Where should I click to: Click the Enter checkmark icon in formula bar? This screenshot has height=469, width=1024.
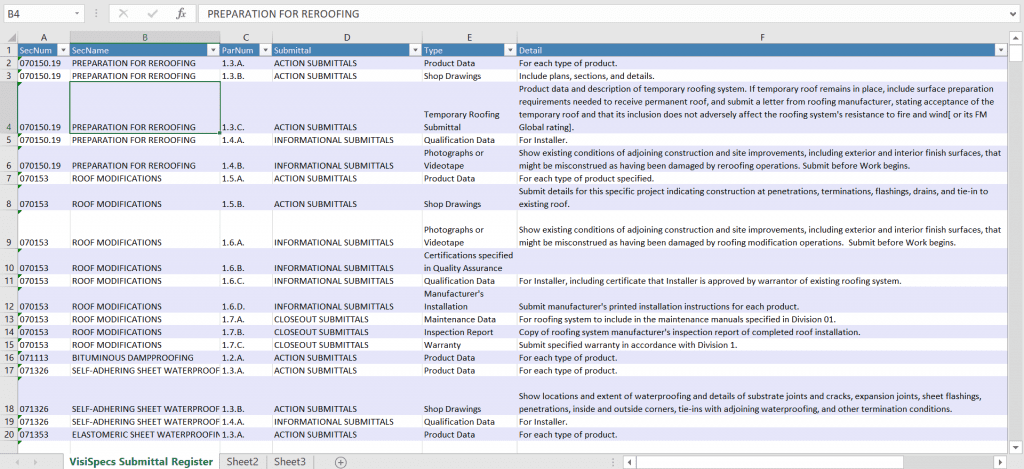pos(152,14)
